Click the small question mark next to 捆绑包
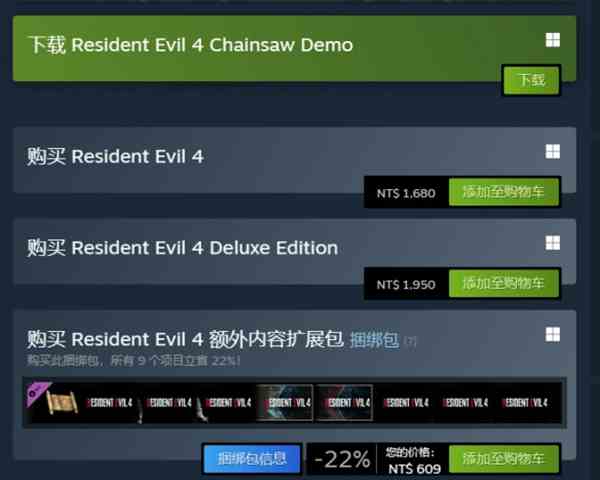The width and height of the screenshot is (600, 480). (410, 341)
